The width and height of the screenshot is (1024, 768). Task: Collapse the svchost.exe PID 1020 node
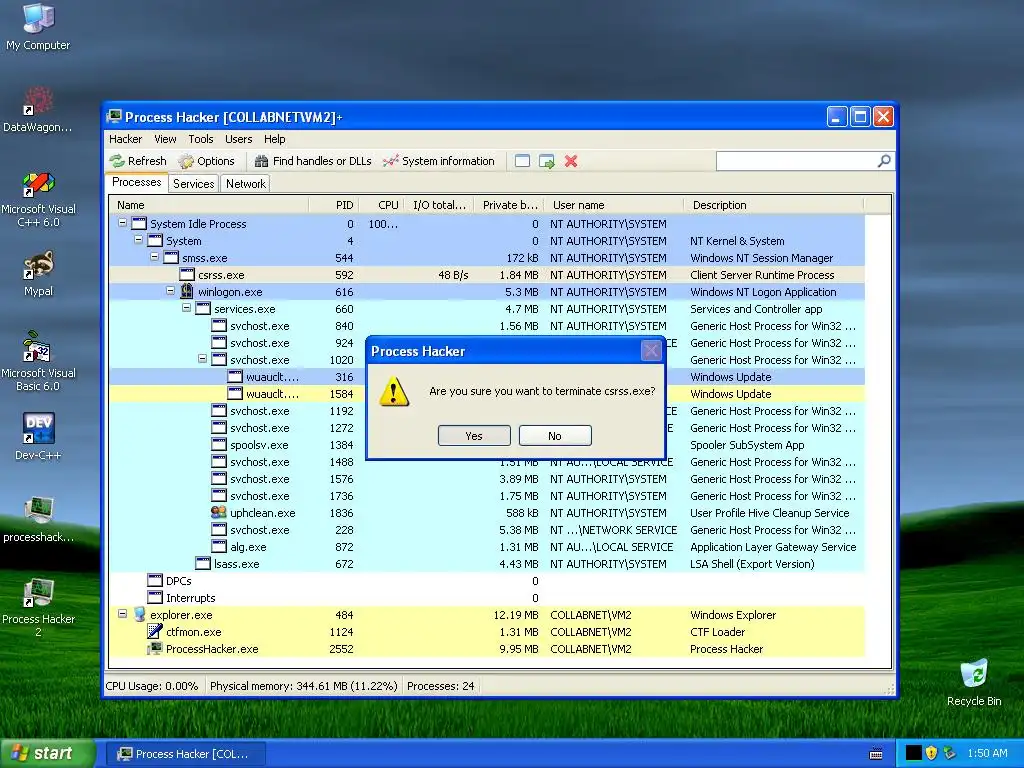(x=202, y=359)
